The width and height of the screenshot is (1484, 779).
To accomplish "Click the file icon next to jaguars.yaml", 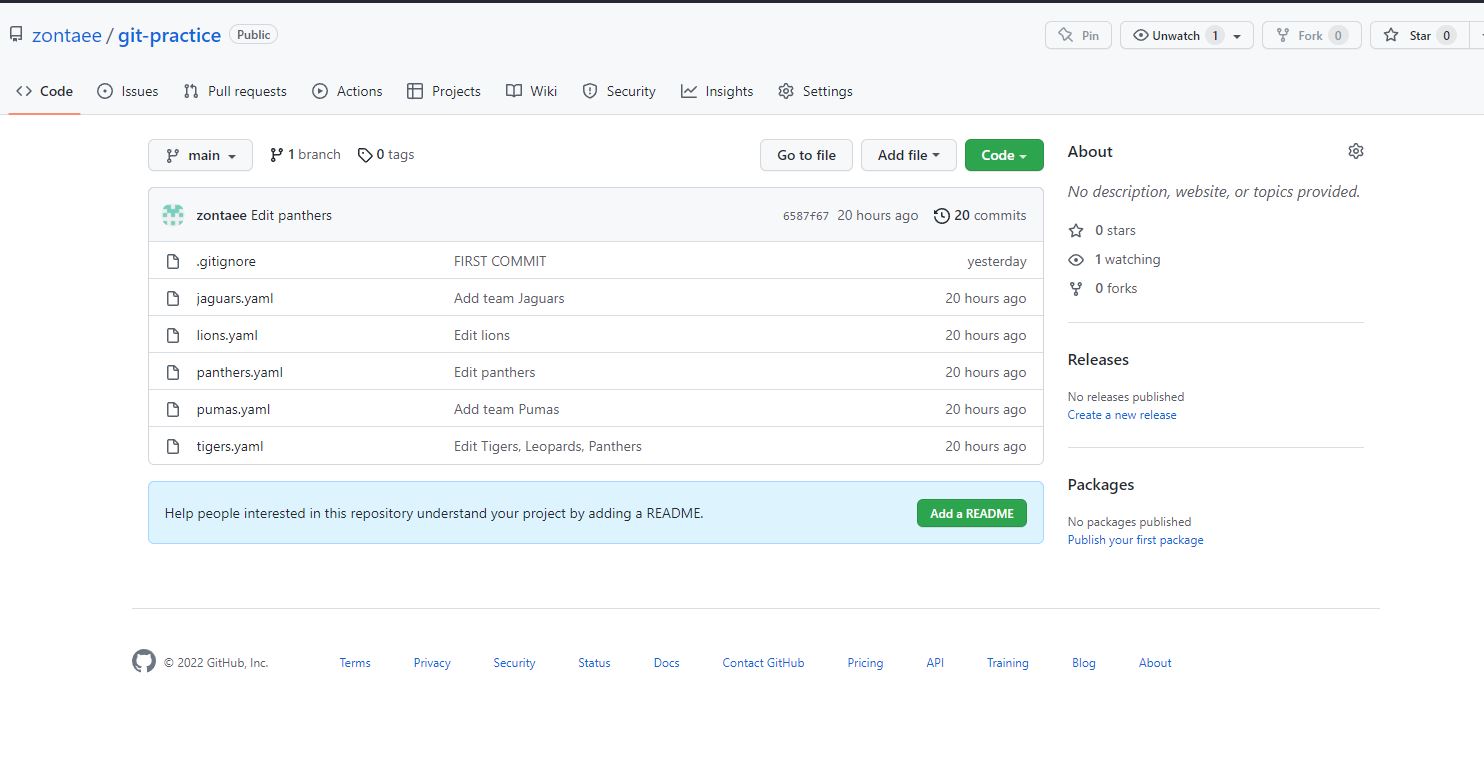I will [x=173, y=298].
